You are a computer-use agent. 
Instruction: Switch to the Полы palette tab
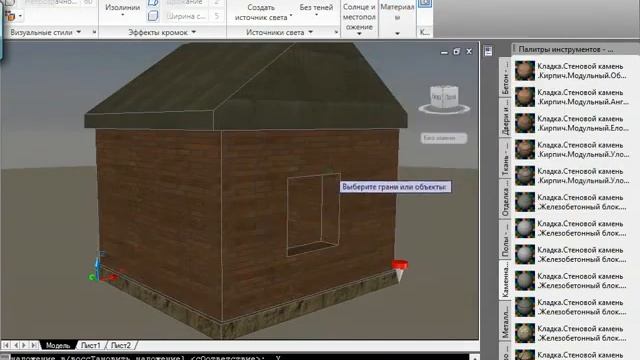pos(505,240)
